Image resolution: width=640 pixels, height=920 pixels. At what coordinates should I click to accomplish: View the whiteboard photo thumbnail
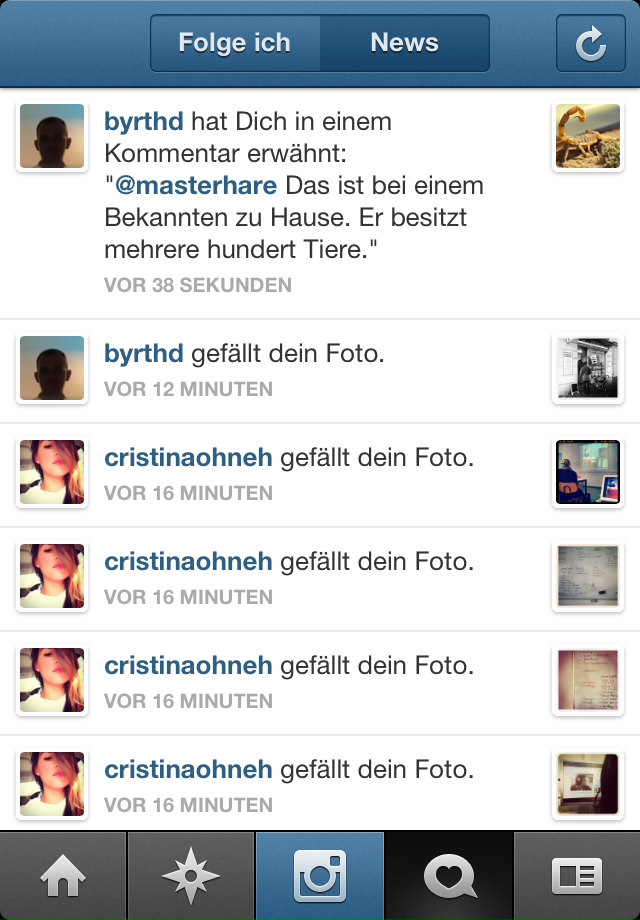click(588, 576)
